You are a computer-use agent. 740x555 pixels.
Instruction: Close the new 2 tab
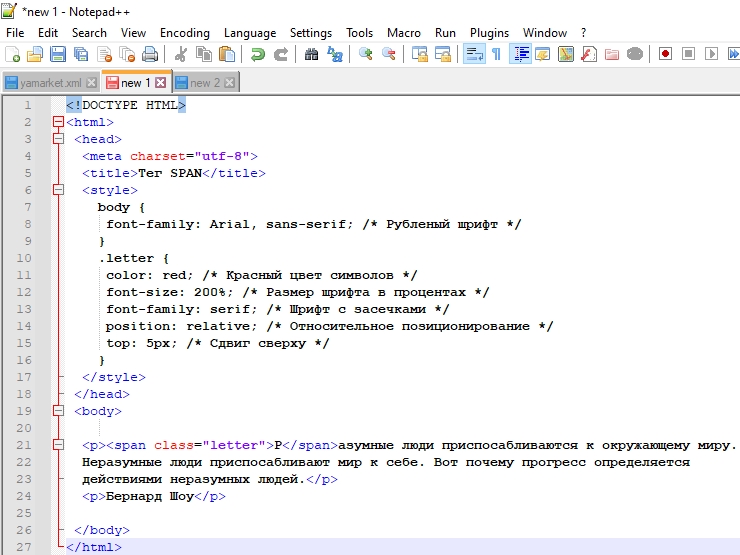click(230, 83)
